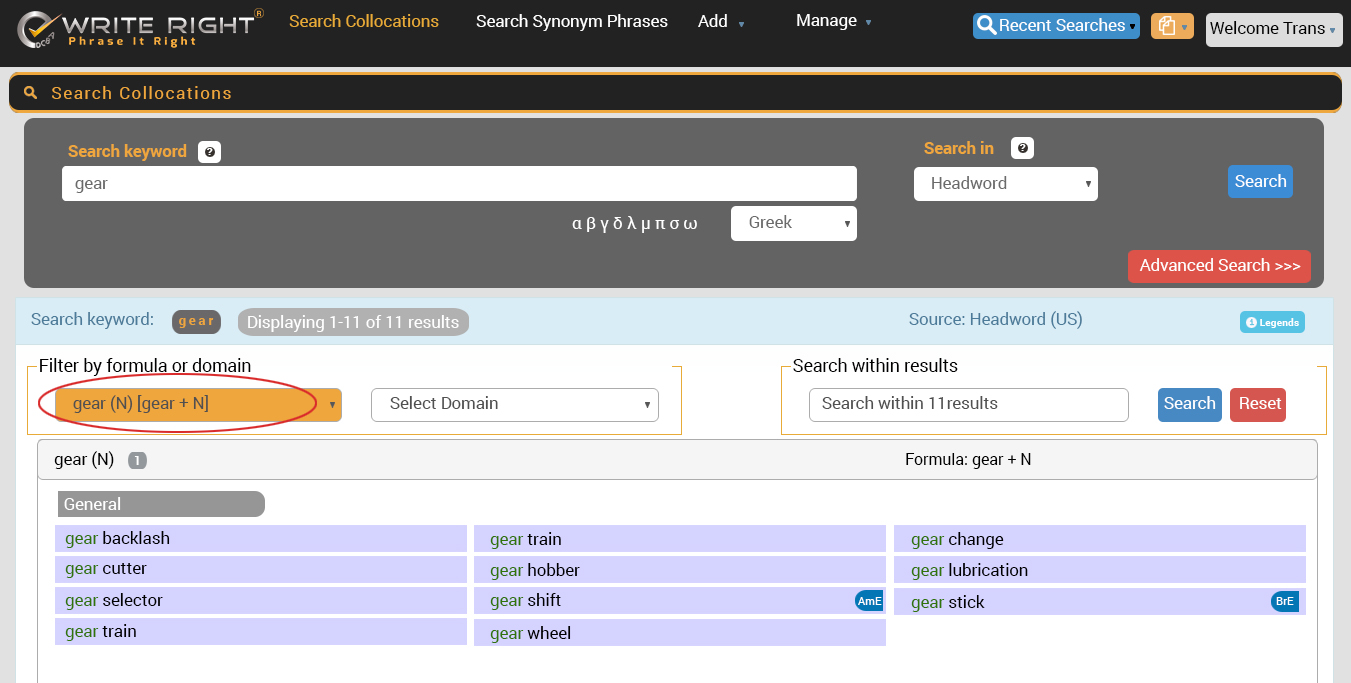Click the Legends info badge
This screenshot has width=1351, height=683.
click(x=1272, y=322)
